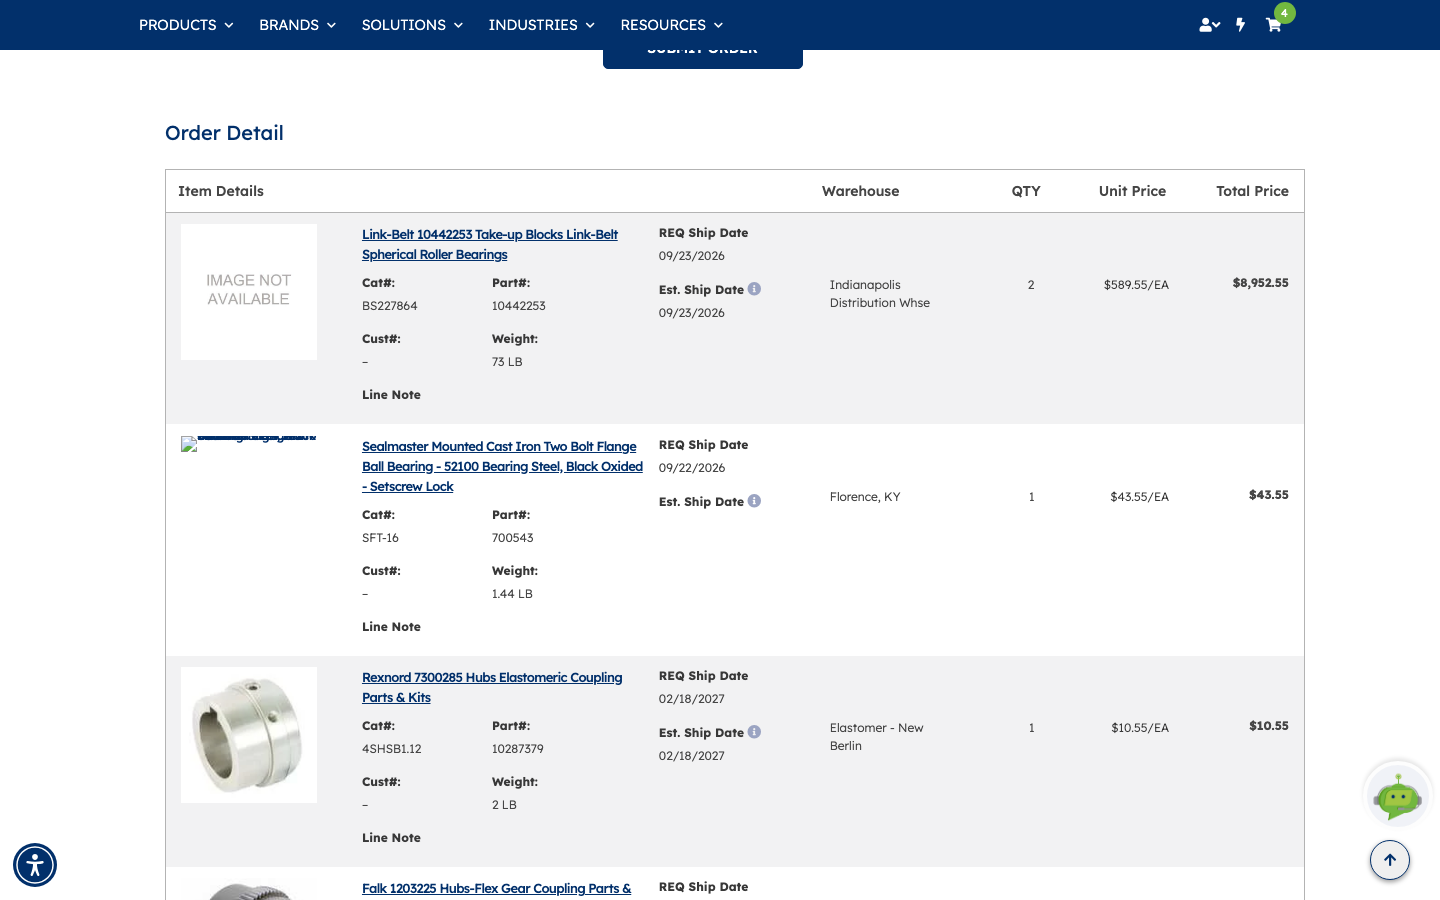Select weight value 1.44 LB
This screenshot has height=900, width=1440.
pyautogui.click(x=512, y=594)
